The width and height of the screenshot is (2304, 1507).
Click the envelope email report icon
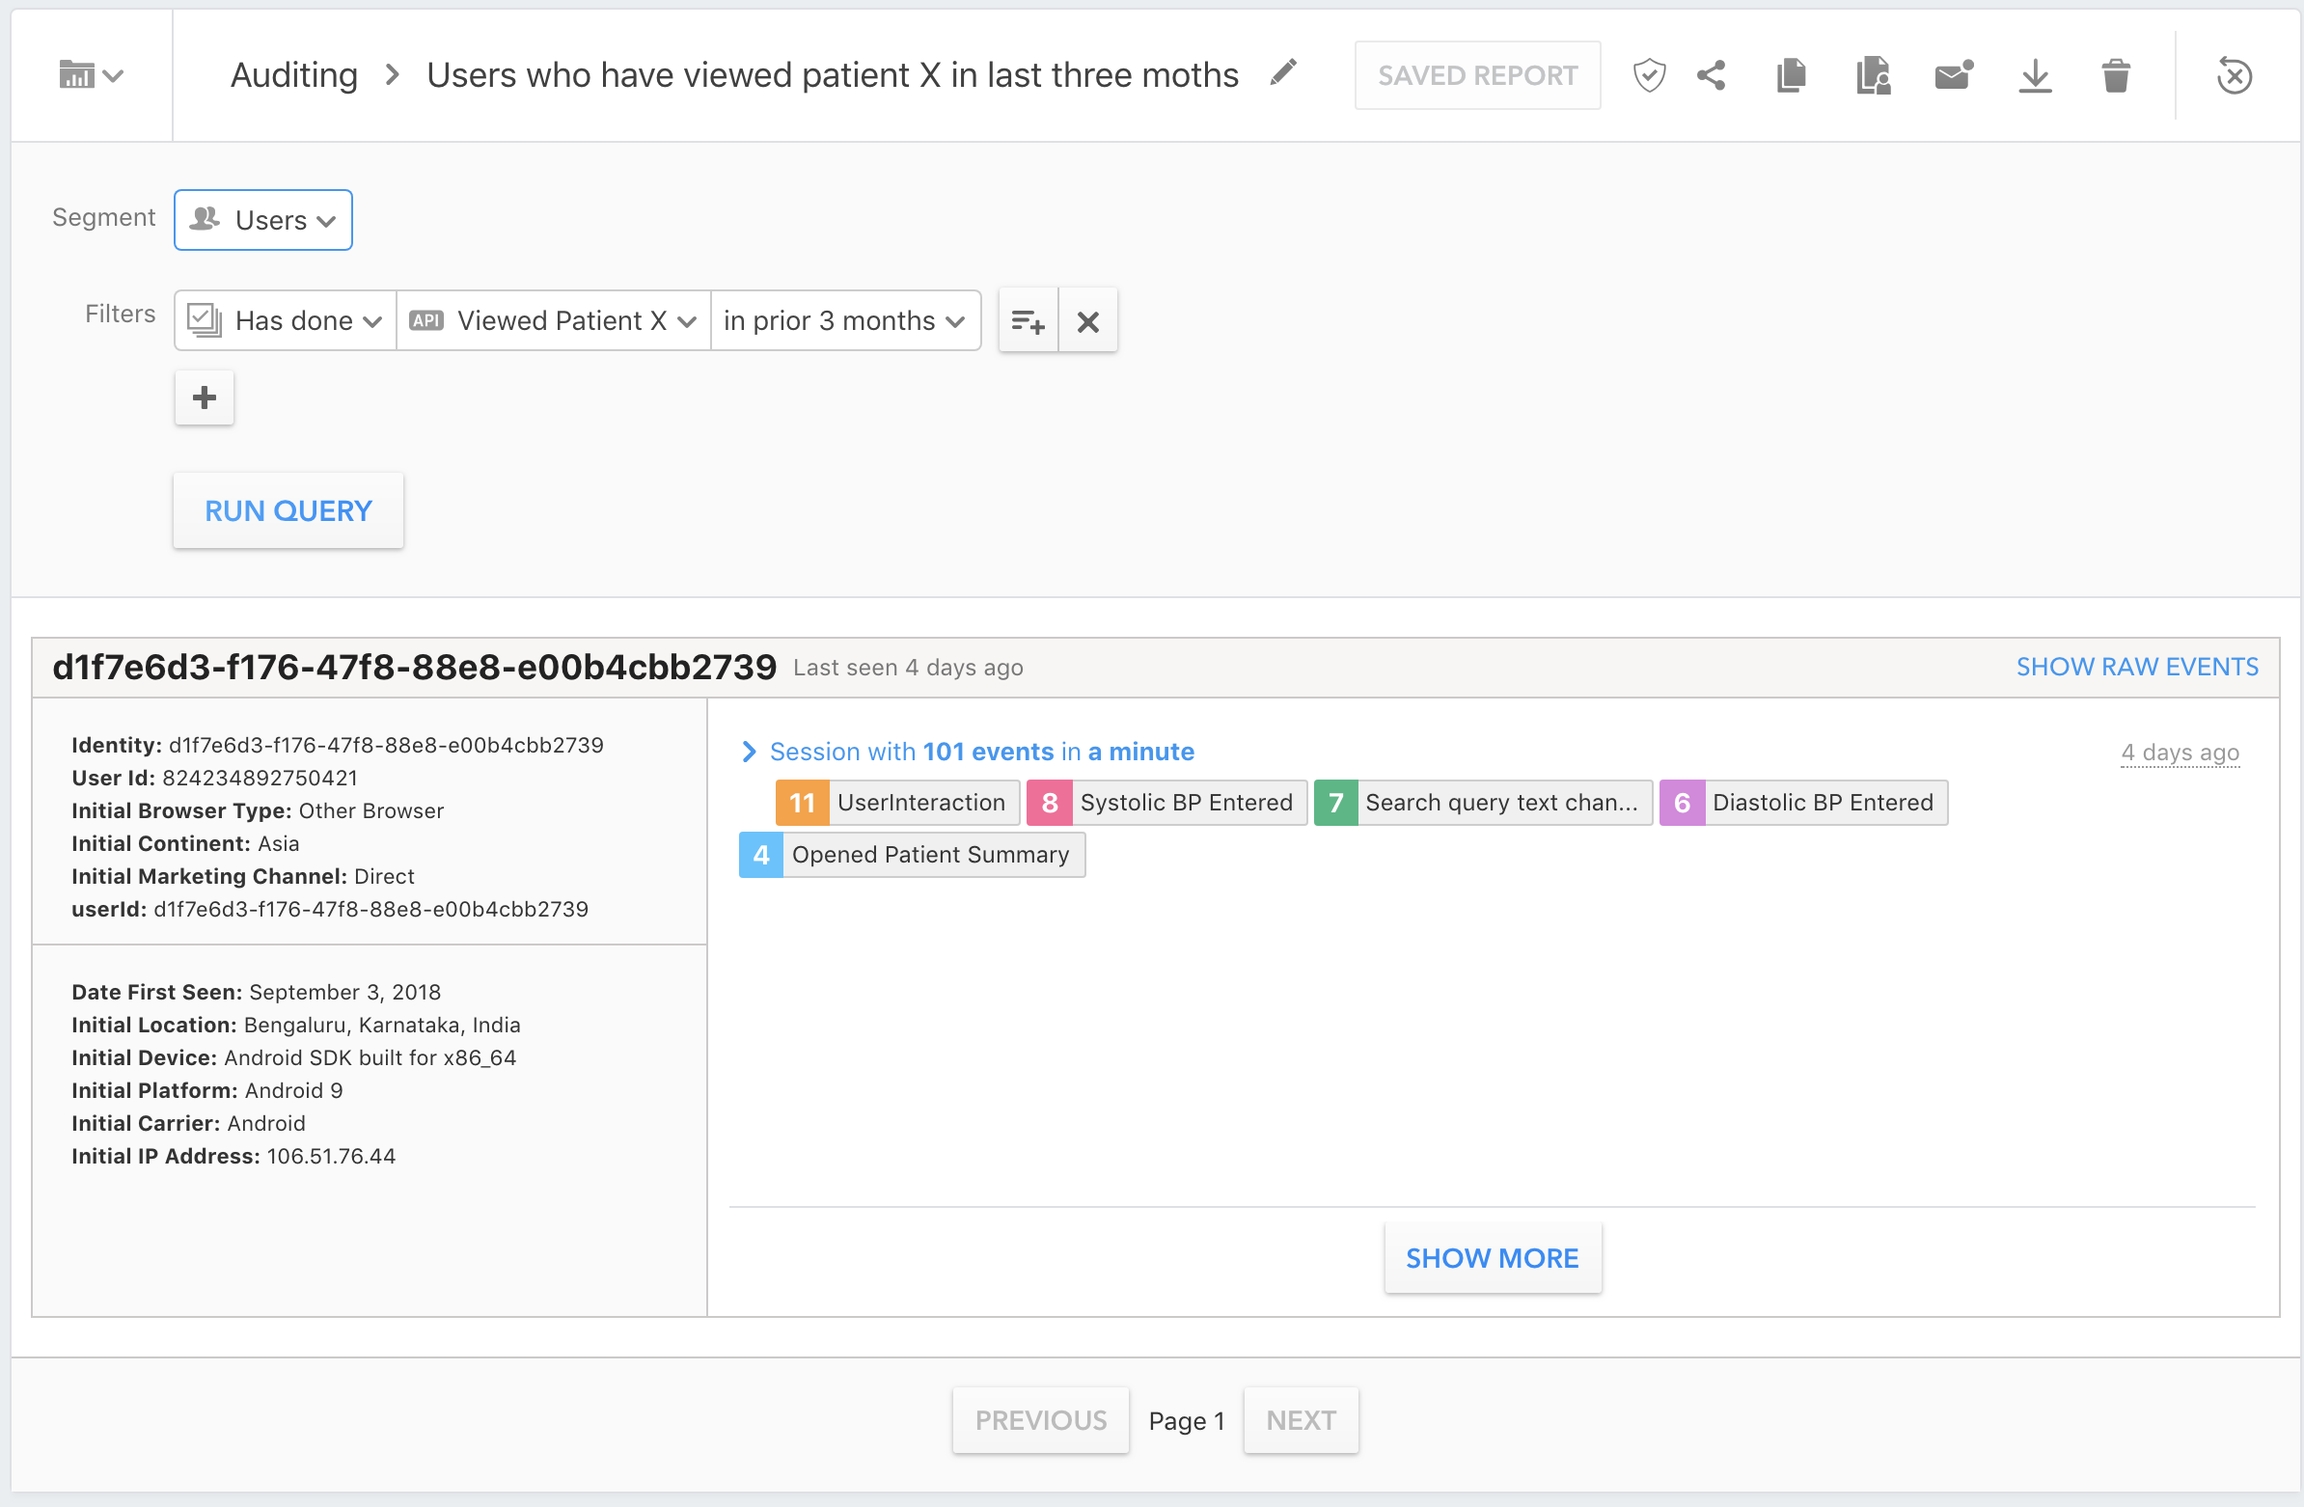pos(1952,75)
